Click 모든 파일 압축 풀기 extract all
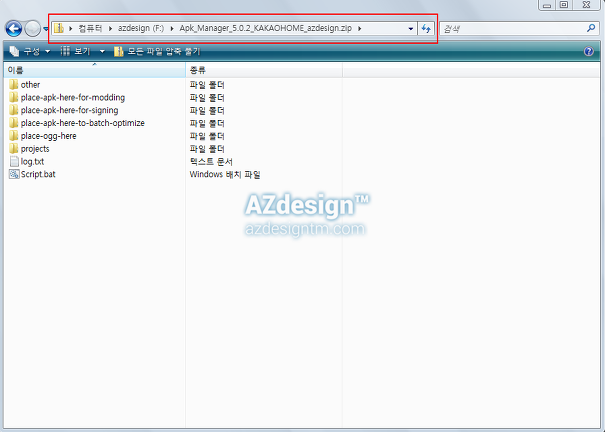Viewport: 605px width, 432px height. click(157, 51)
